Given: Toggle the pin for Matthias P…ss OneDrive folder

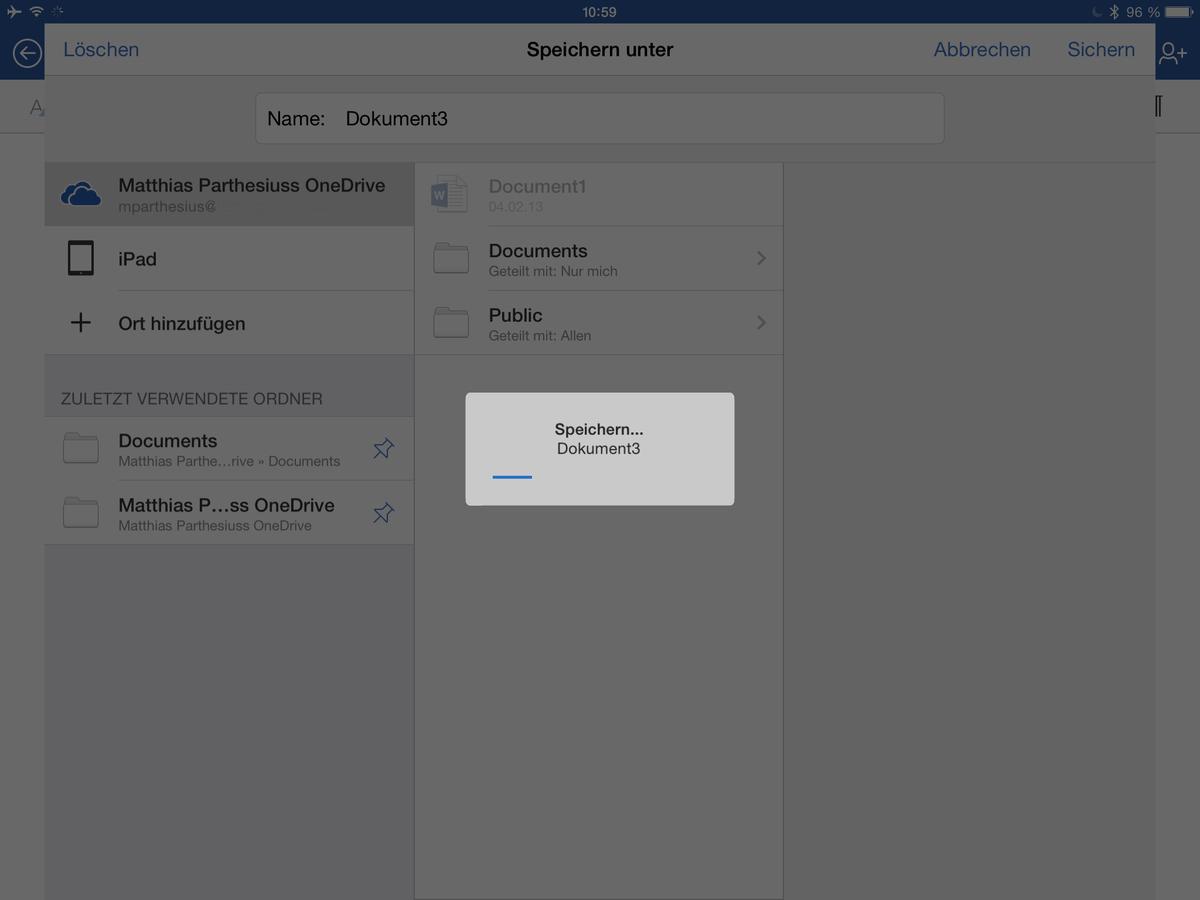Looking at the screenshot, I should 383,513.
